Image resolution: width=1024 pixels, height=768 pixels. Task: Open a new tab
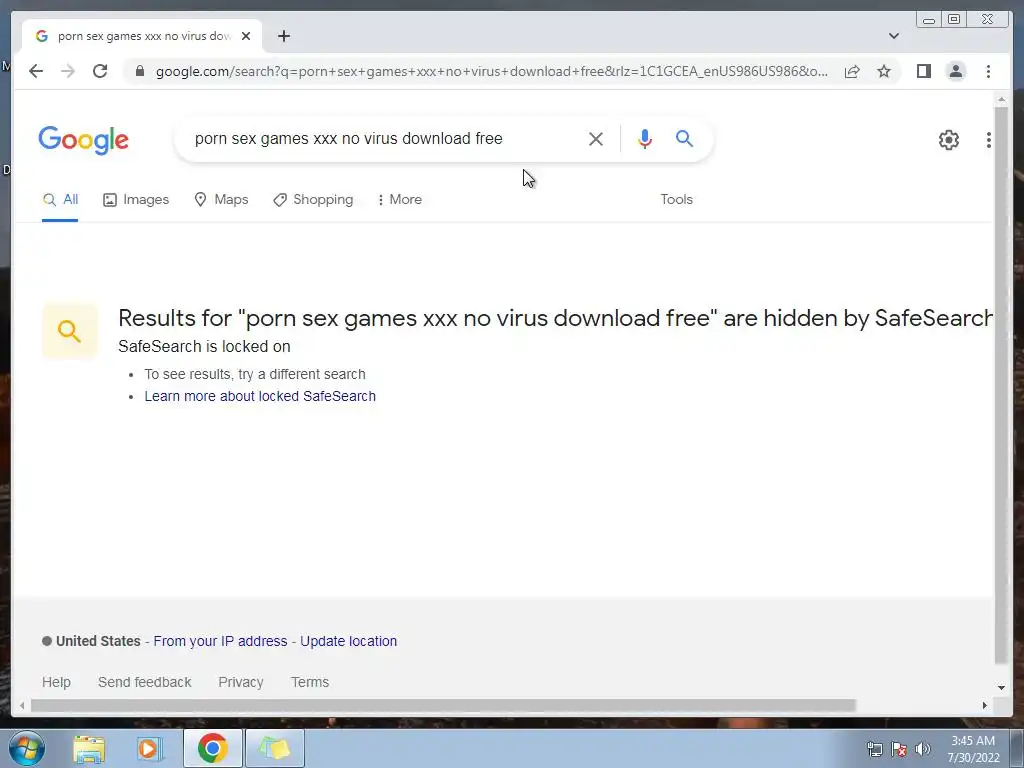pyautogui.click(x=283, y=36)
